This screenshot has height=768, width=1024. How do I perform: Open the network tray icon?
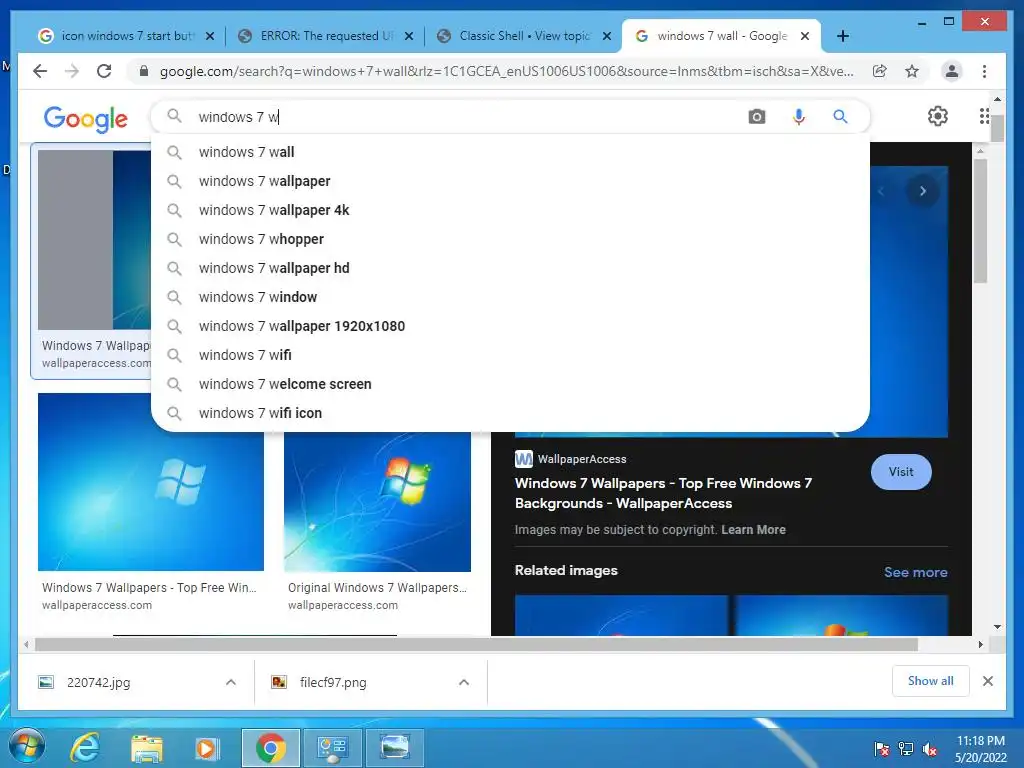pyautogui.click(x=906, y=749)
